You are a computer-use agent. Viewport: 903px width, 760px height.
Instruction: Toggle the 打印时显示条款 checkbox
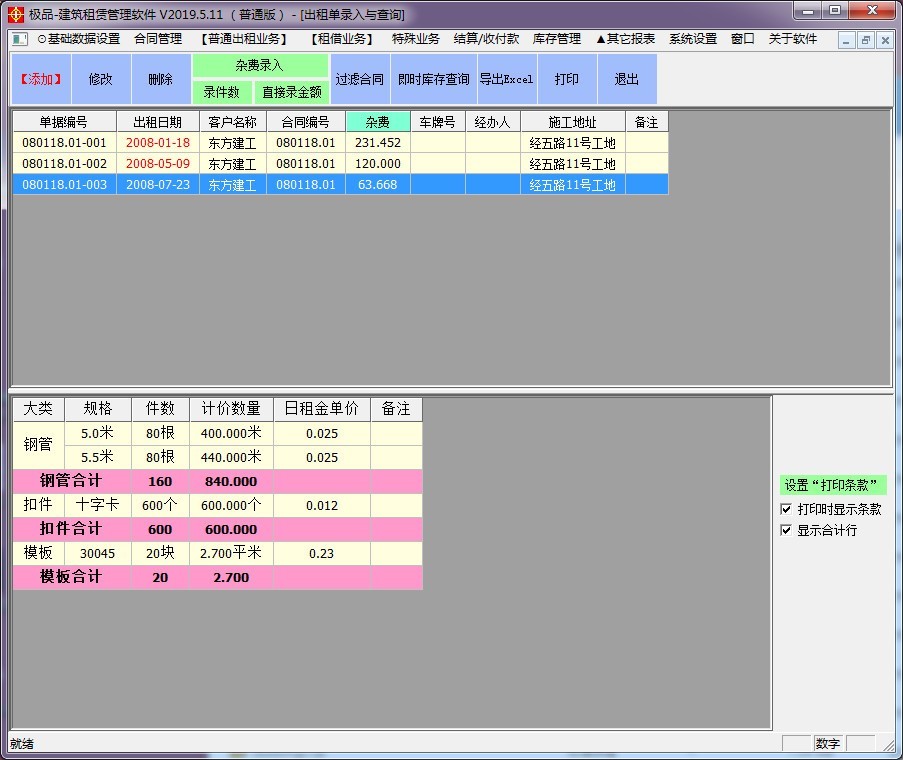[786, 509]
